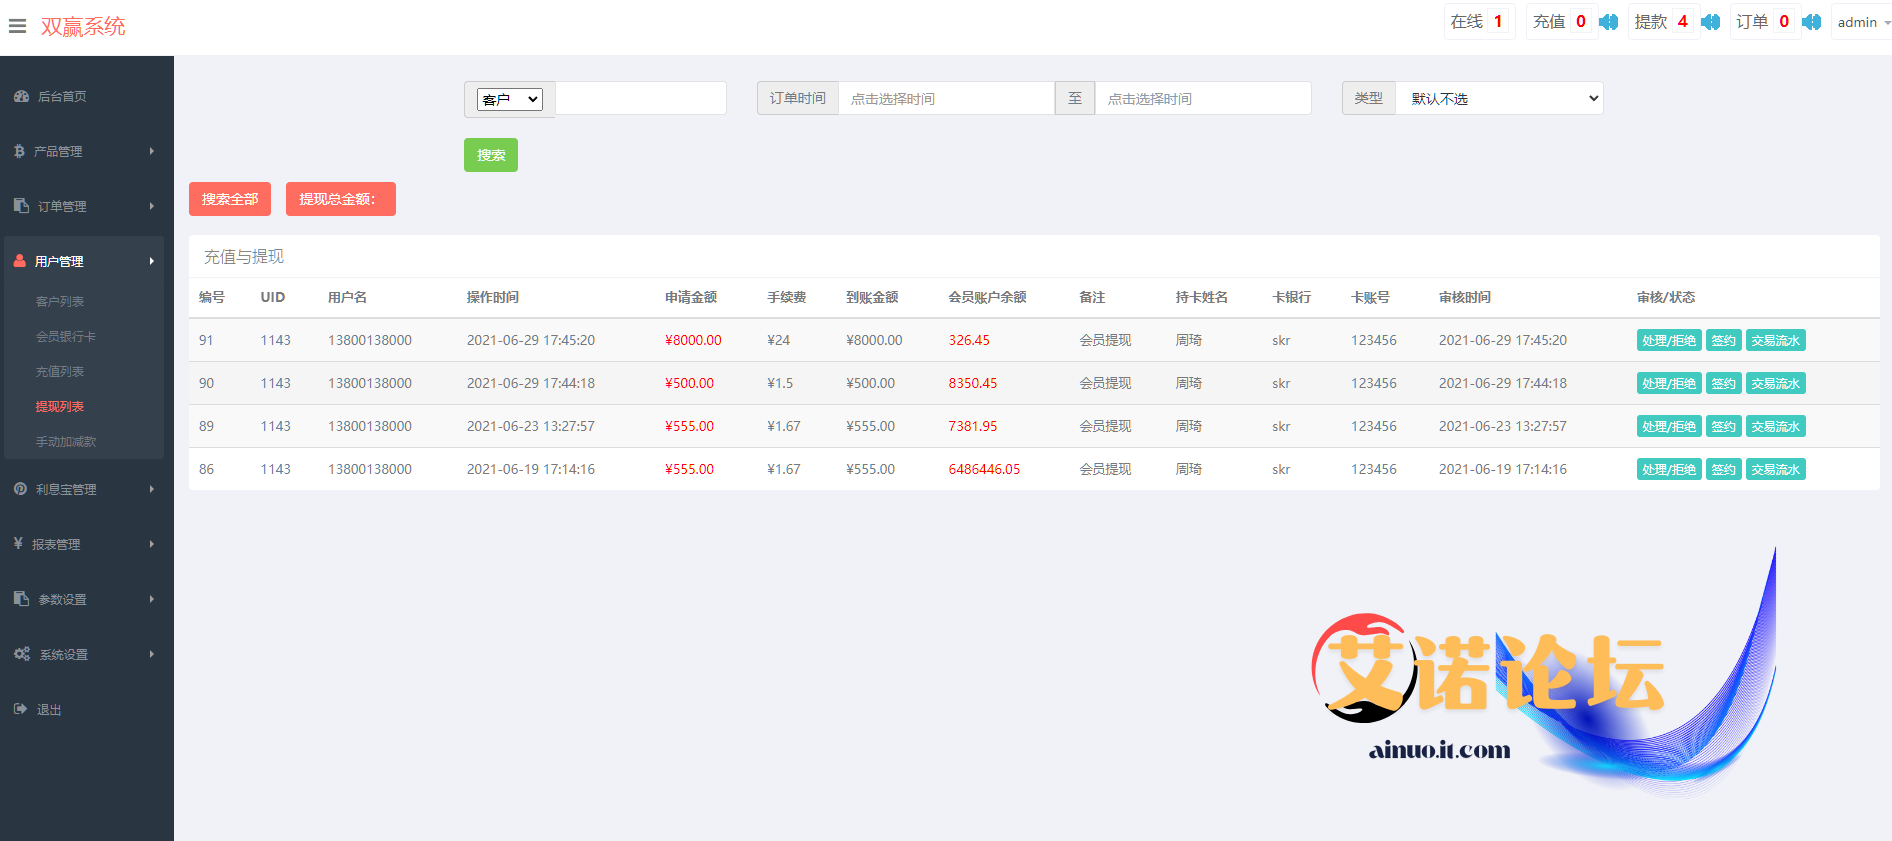Click fee value ¥24 in row 91
This screenshot has height=841, width=1892.
(779, 340)
